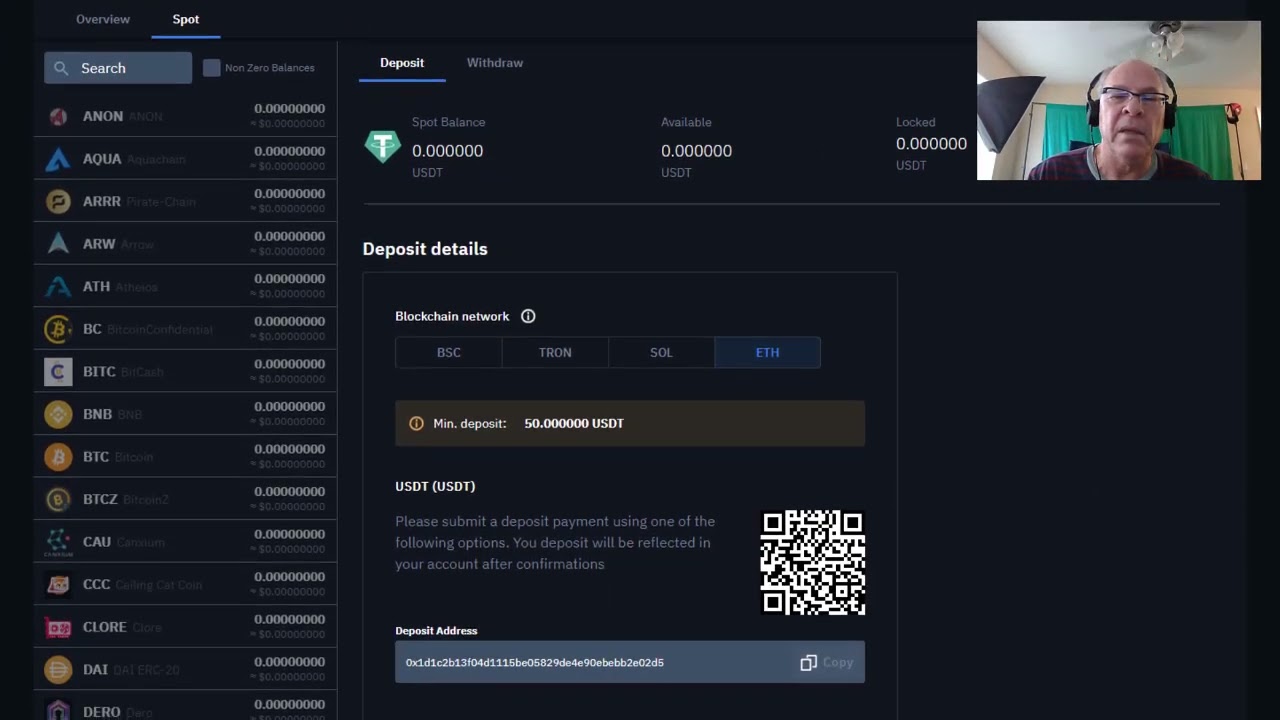
Task: Click the BTCZ coin icon
Action: pyautogui.click(x=58, y=499)
